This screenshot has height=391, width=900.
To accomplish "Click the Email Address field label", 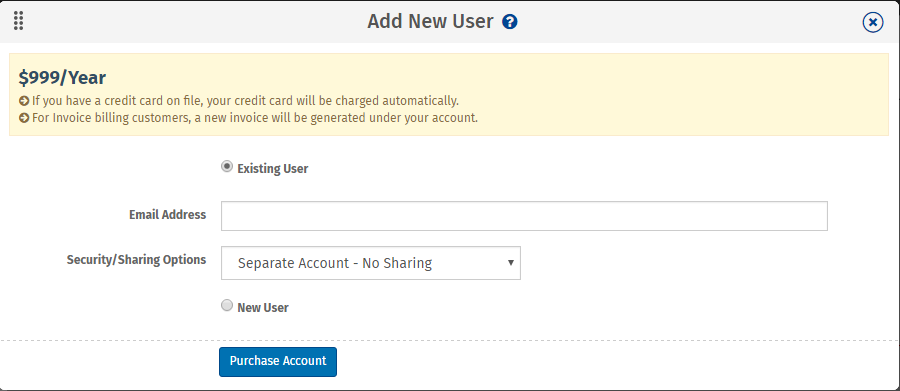I will [168, 215].
